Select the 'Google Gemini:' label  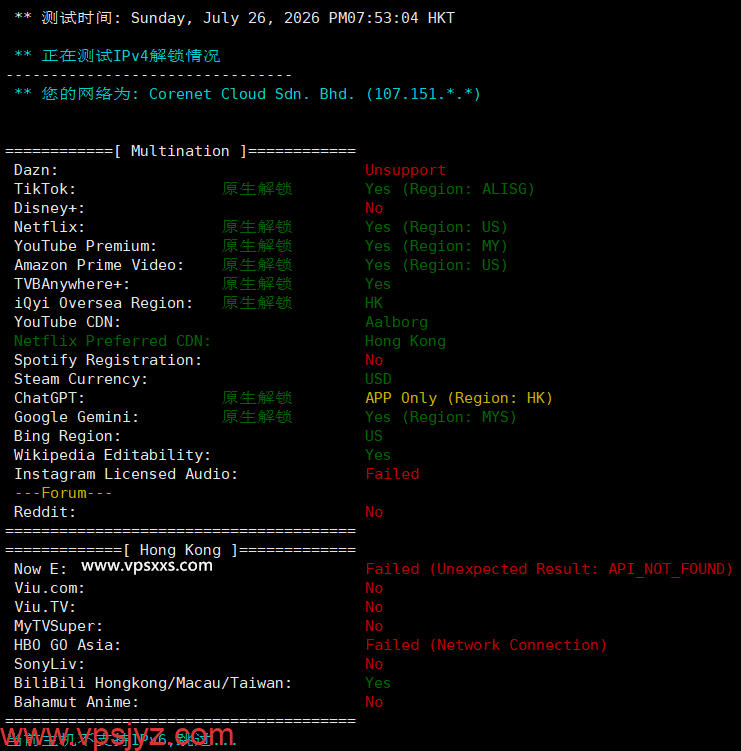[x=77, y=417]
